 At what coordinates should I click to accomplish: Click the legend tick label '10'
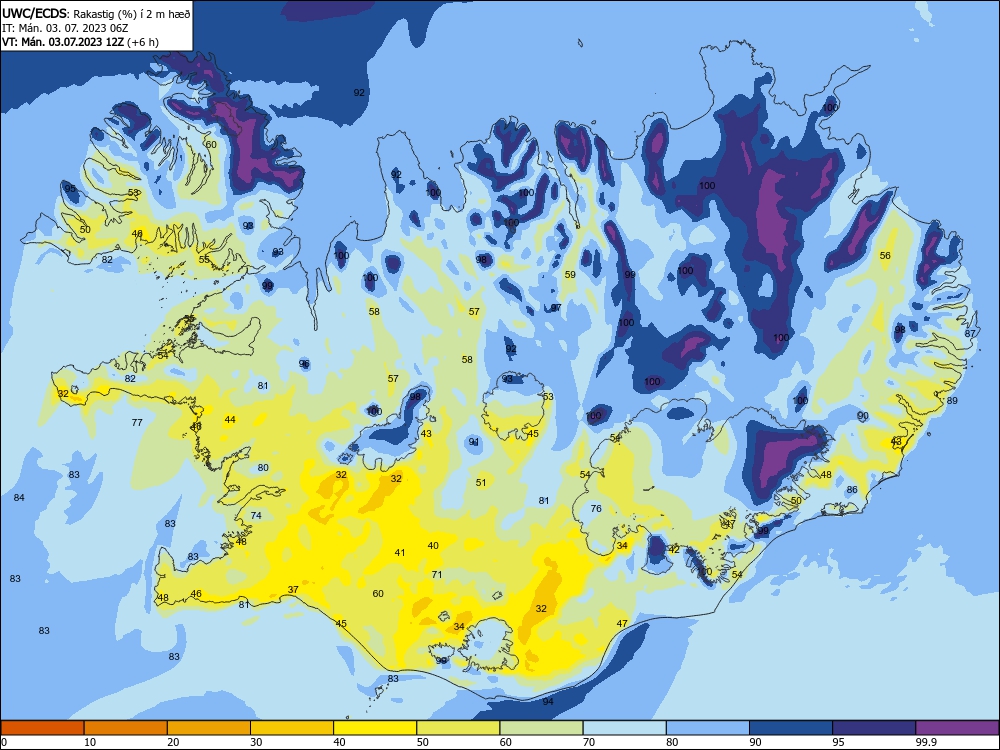coord(90,742)
